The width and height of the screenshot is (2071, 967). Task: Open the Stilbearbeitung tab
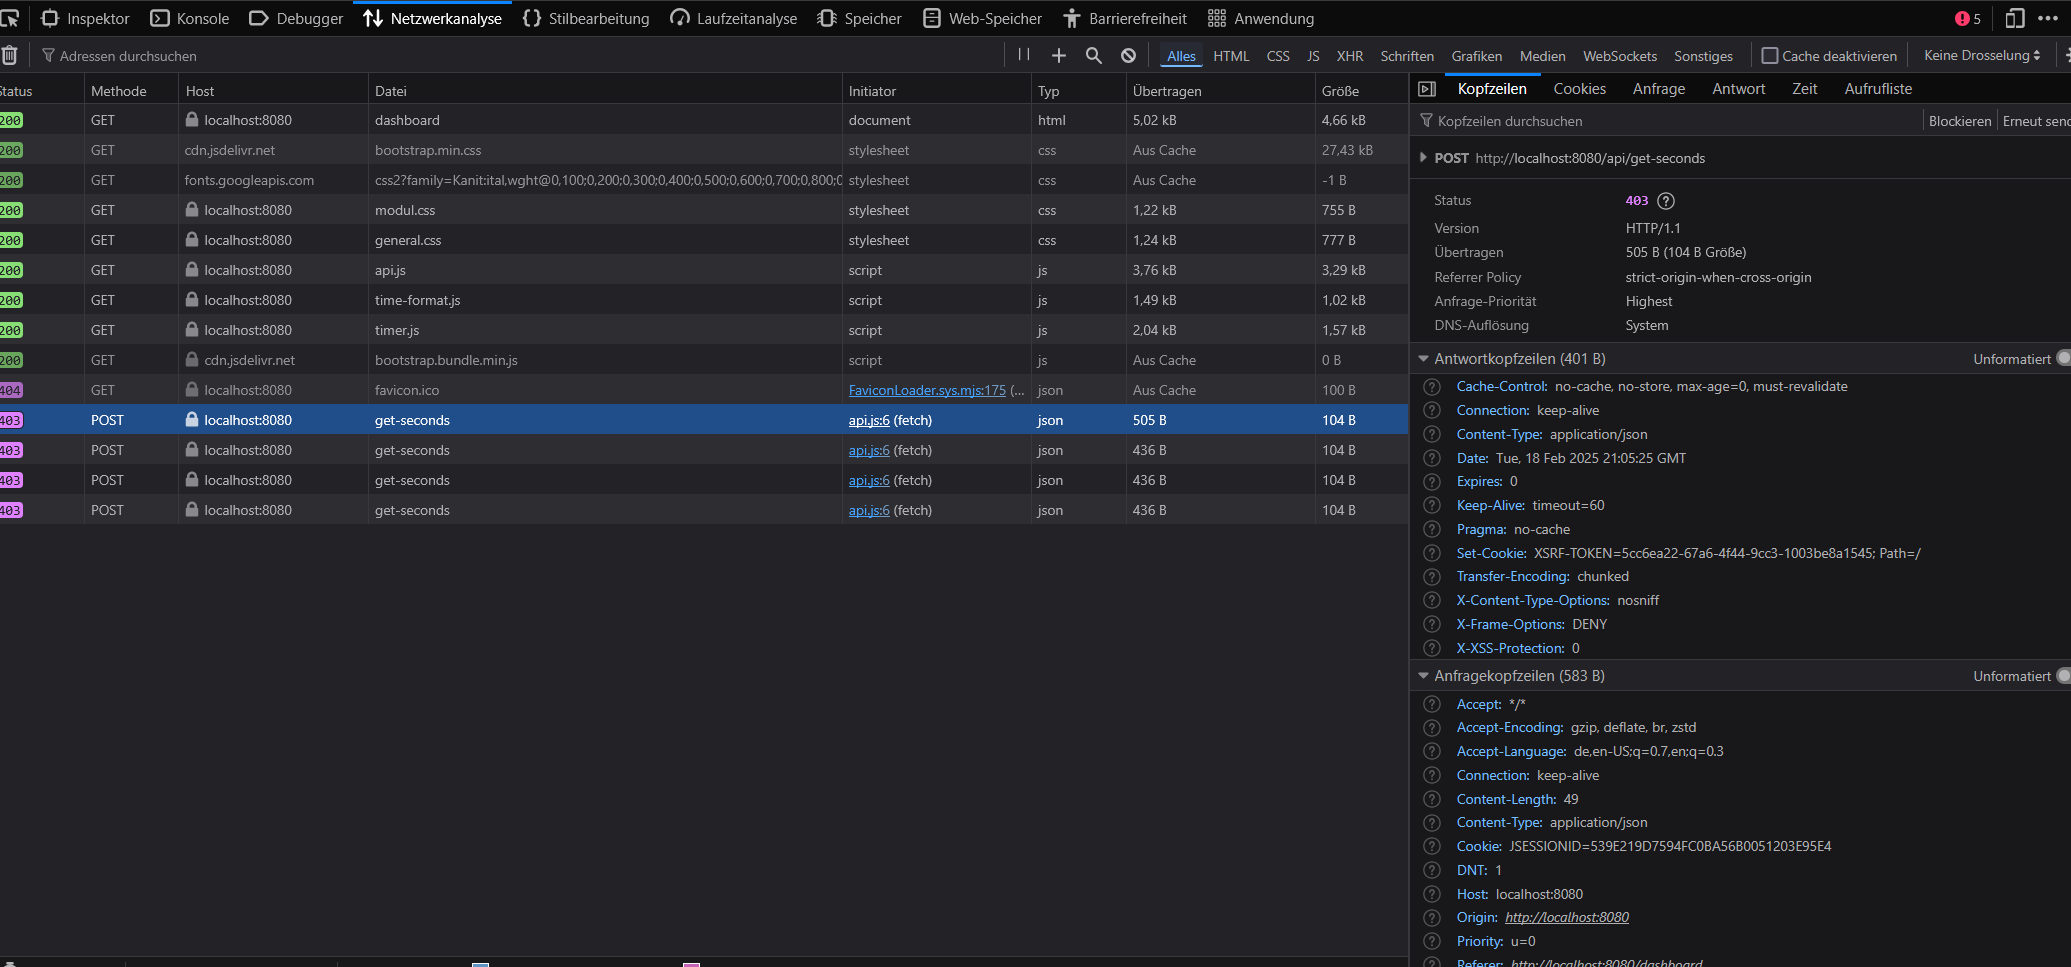point(586,18)
